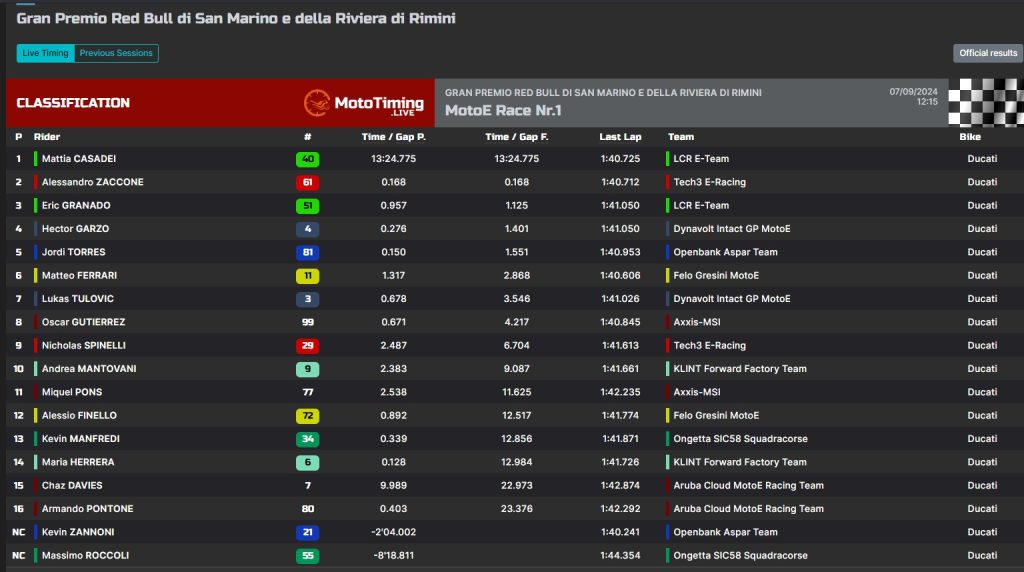This screenshot has height=572, width=1024.
Task: Click Davies' team Aruba Cloud MotoE Racing Team
Action: click(748, 485)
